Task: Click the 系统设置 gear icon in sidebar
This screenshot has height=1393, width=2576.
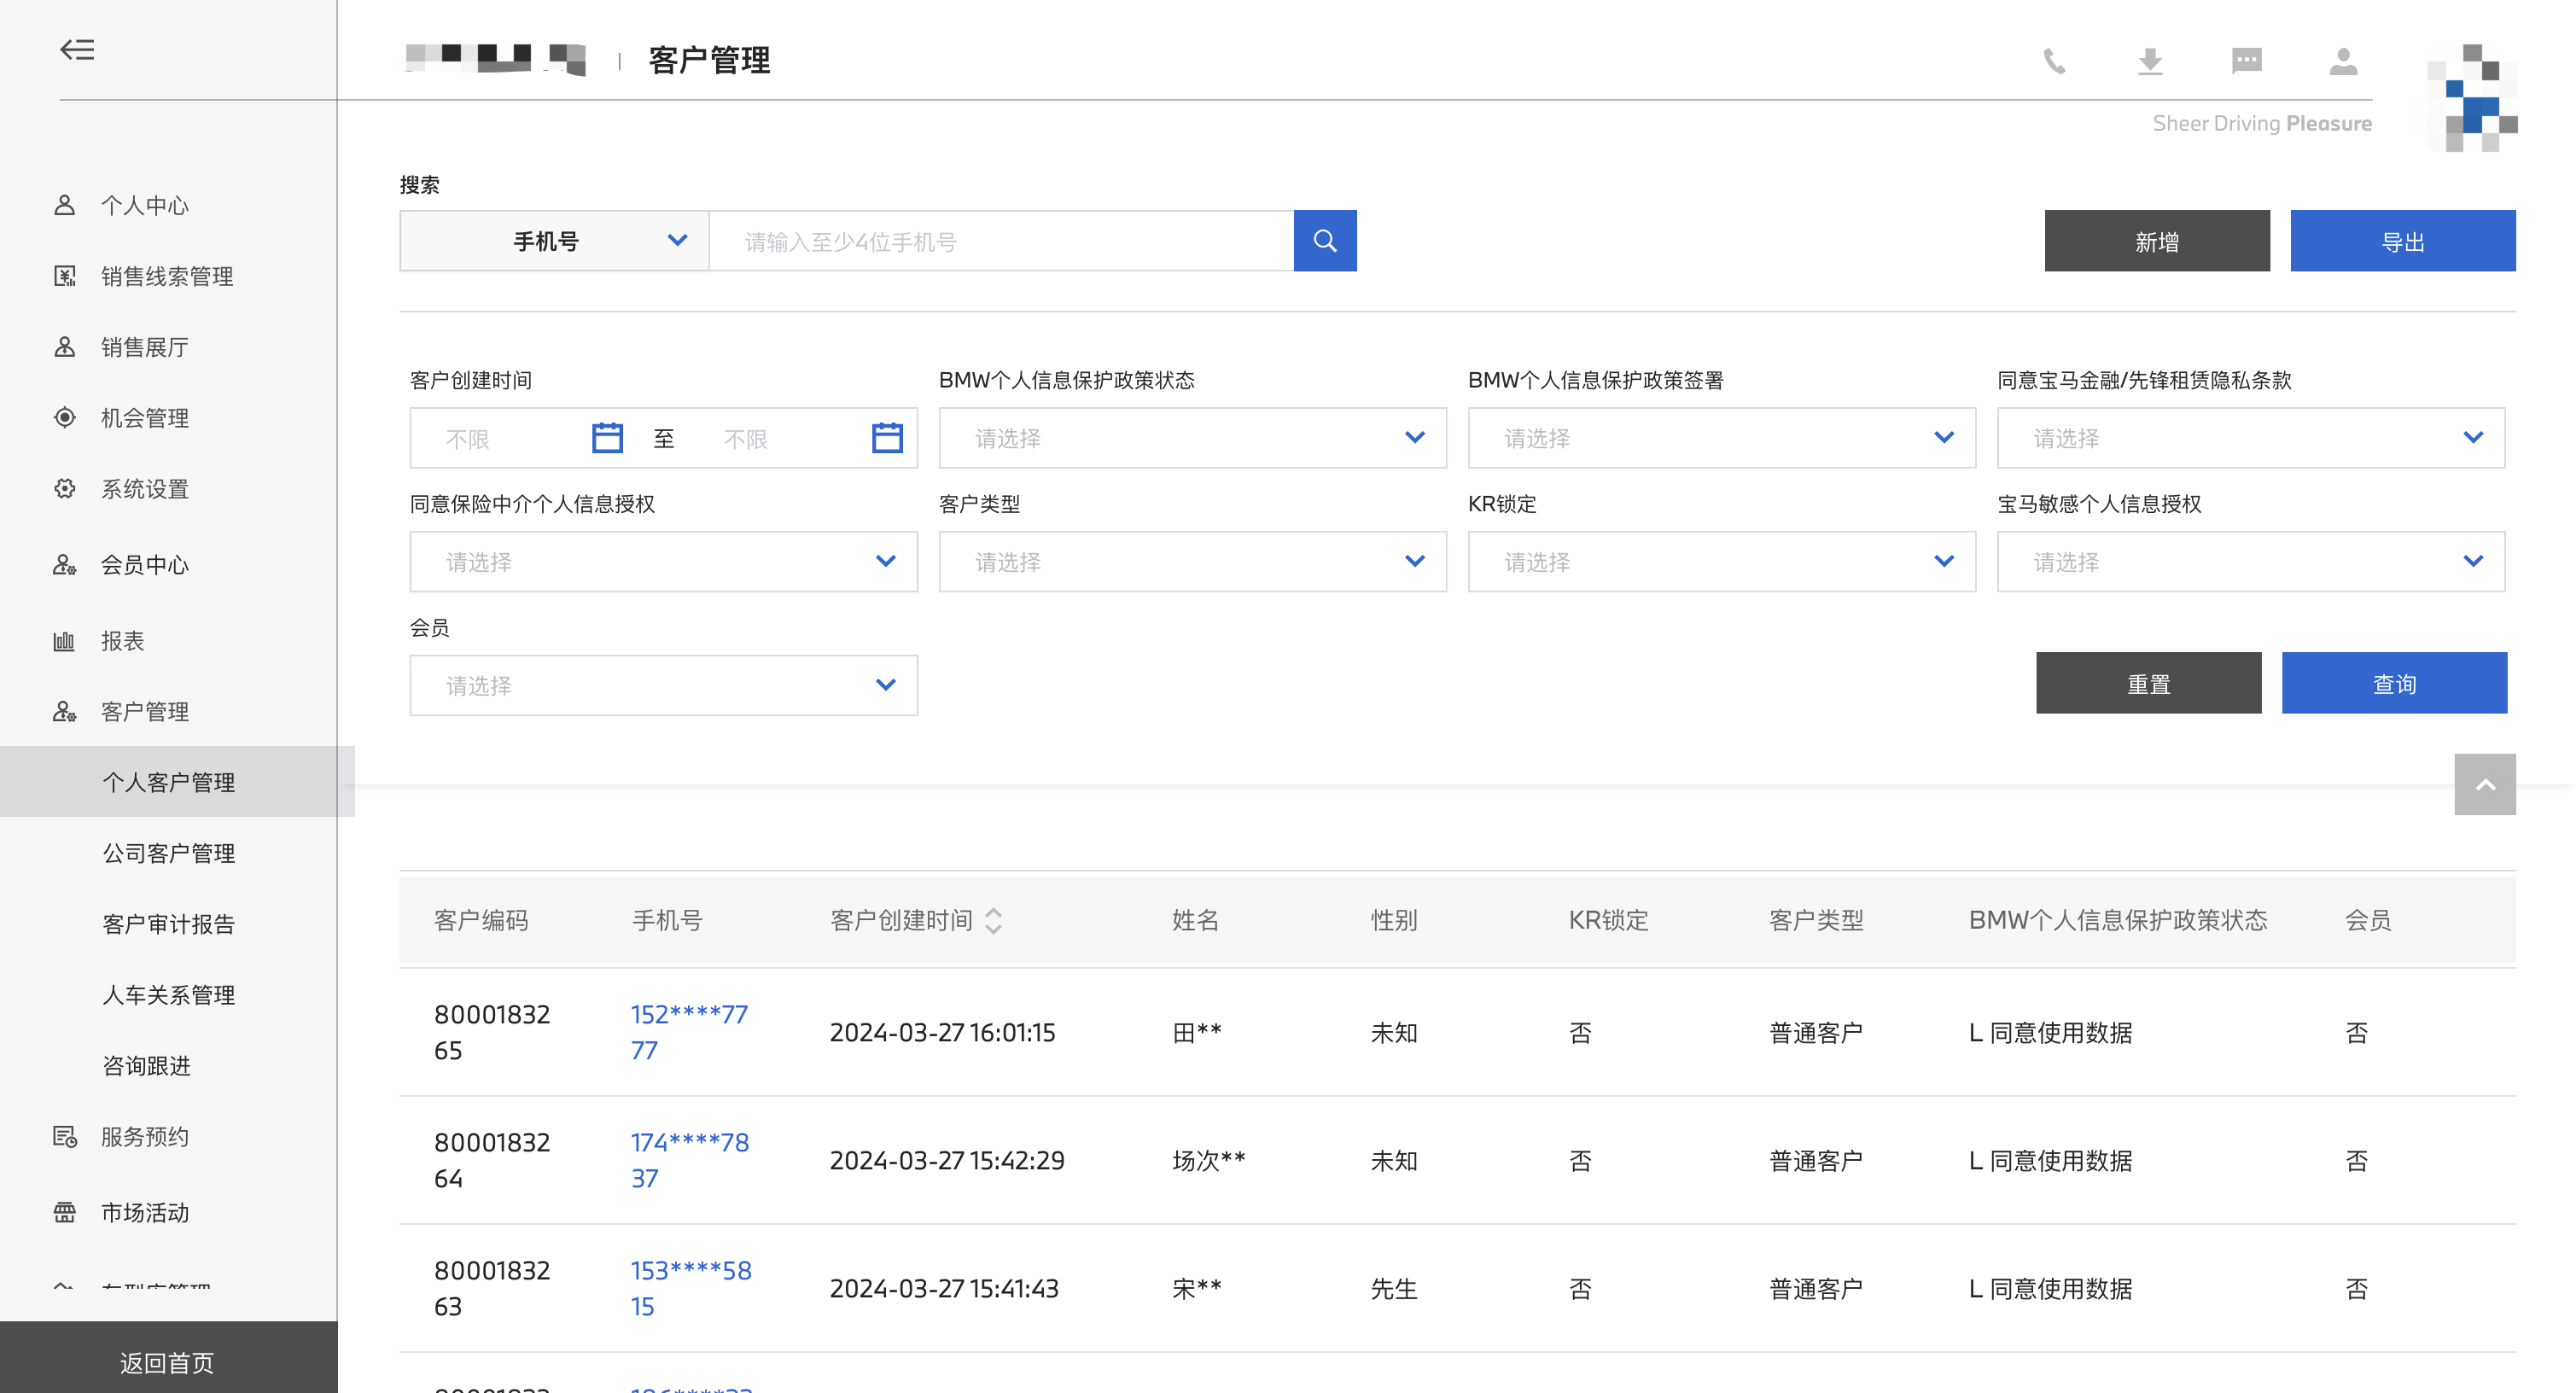Action: pyautogui.click(x=64, y=489)
